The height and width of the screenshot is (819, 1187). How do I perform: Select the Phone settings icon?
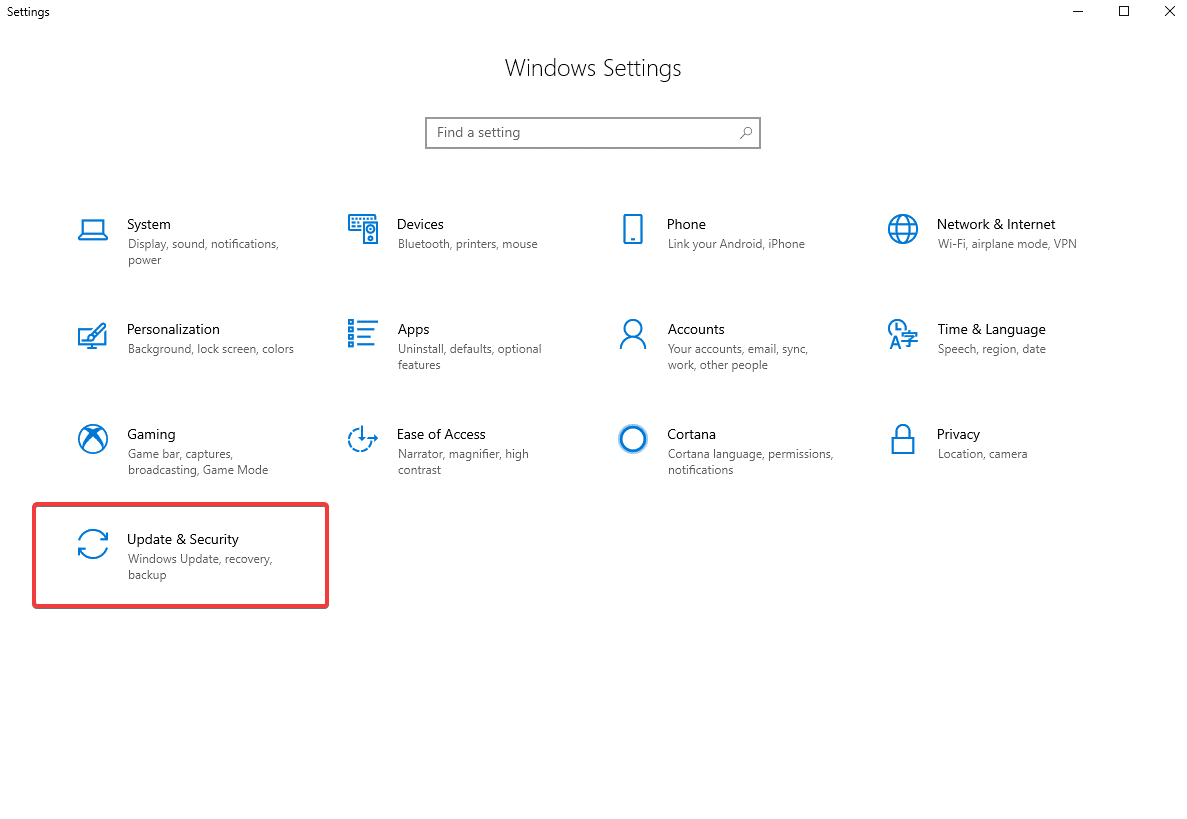pyautogui.click(x=633, y=229)
